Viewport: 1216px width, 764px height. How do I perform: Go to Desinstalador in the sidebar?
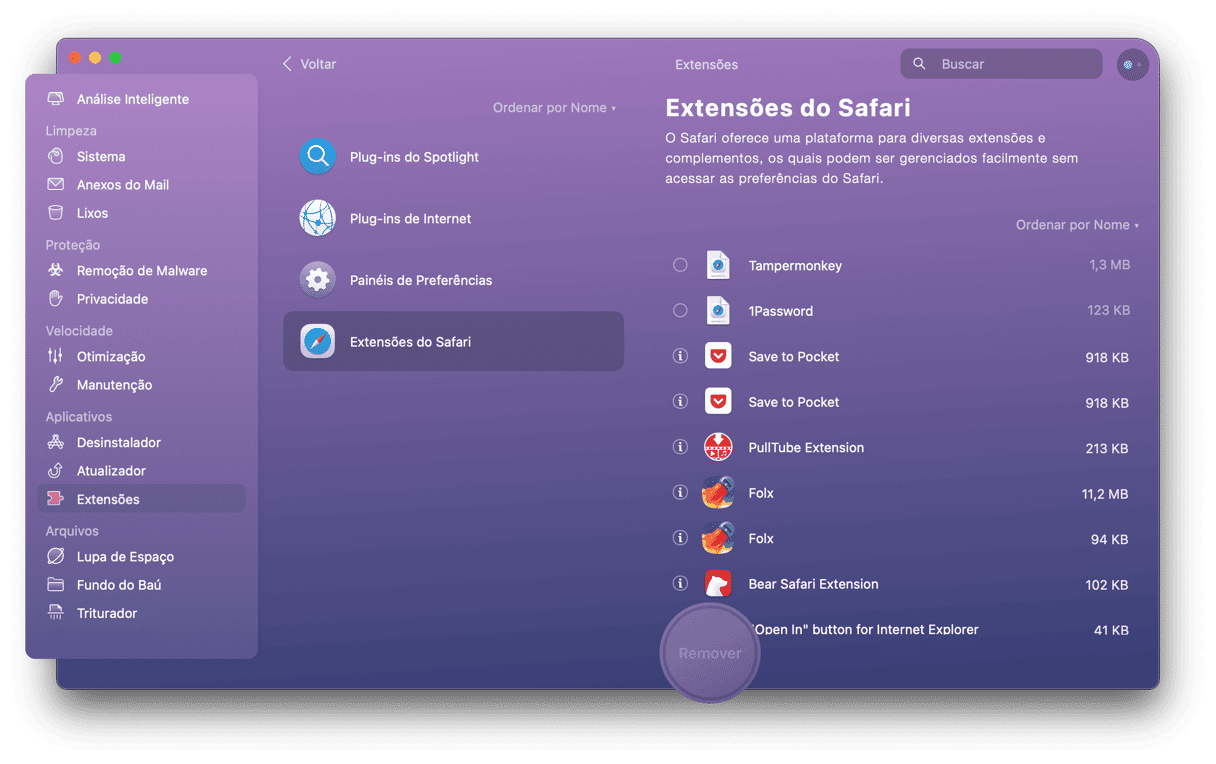click(x=118, y=443)
